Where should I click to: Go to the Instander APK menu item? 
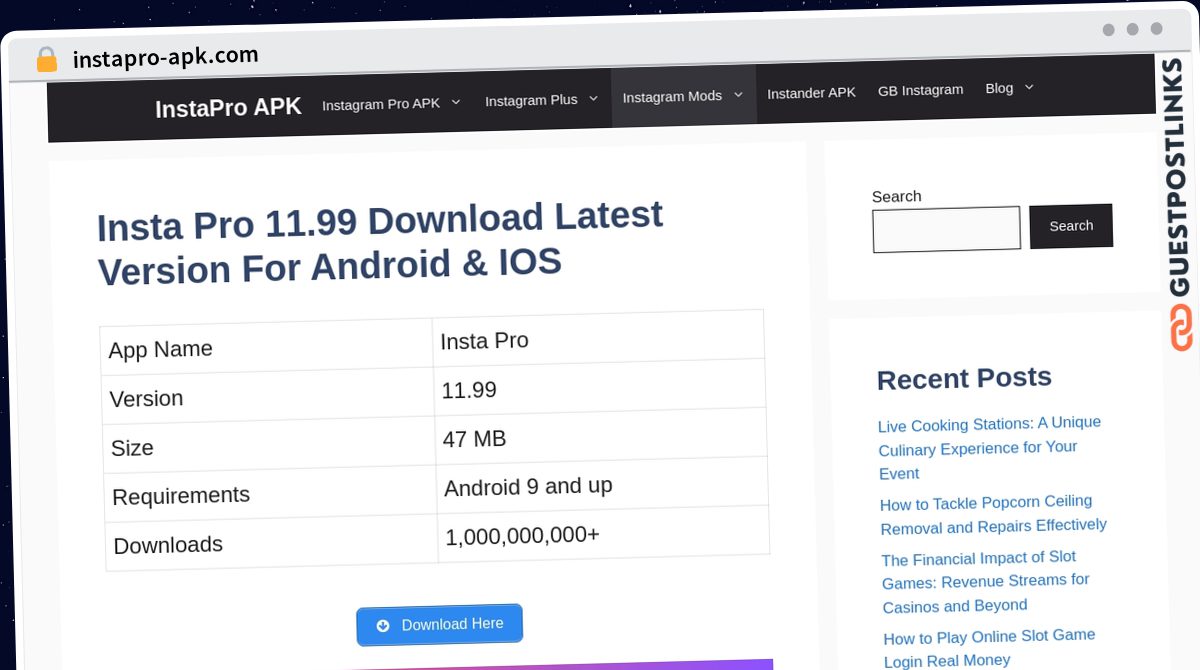click(811, 93)
